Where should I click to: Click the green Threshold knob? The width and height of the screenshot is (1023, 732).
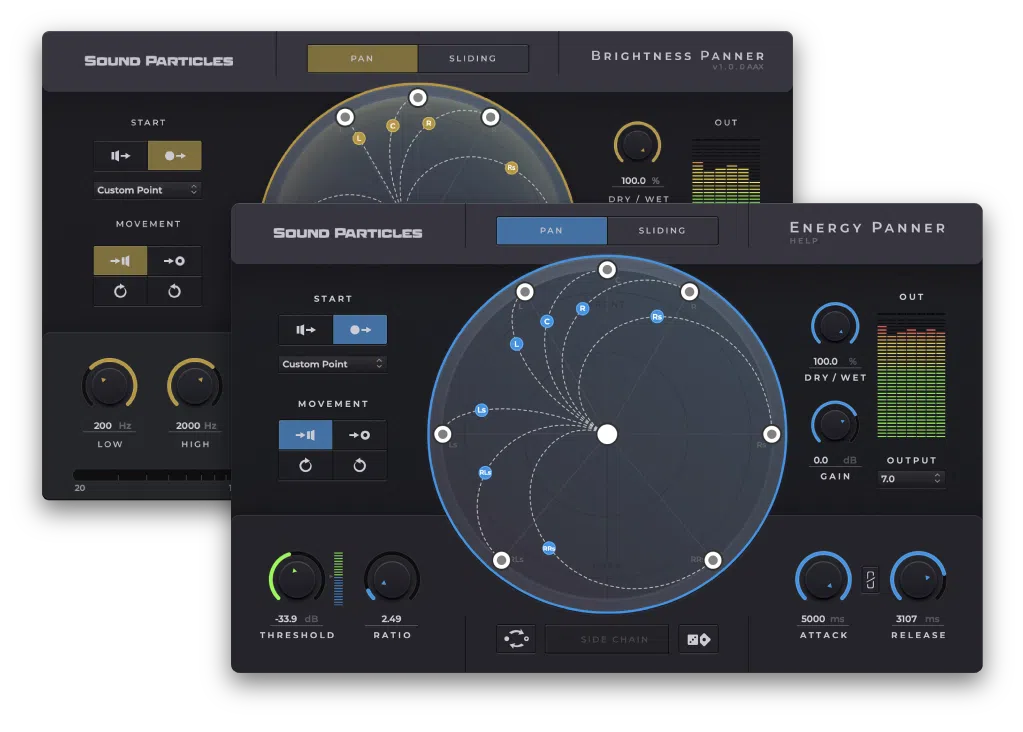click(296, 579)
